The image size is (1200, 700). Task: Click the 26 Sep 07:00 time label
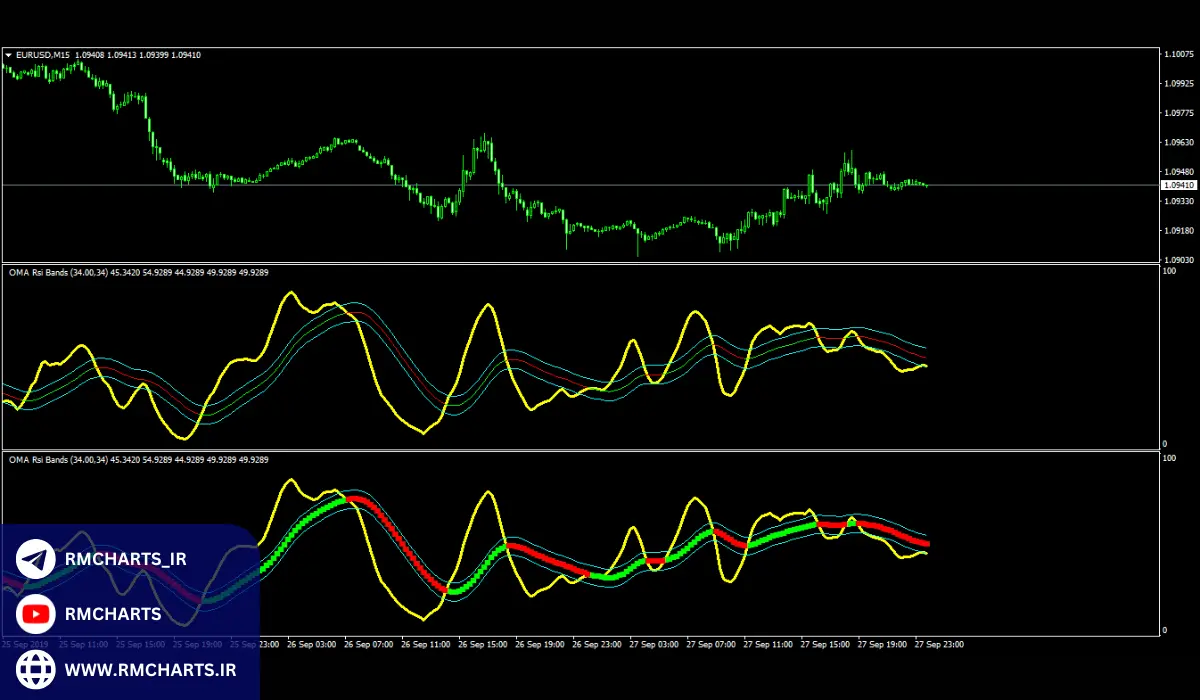pyautogui.click(x=368, y=645)
